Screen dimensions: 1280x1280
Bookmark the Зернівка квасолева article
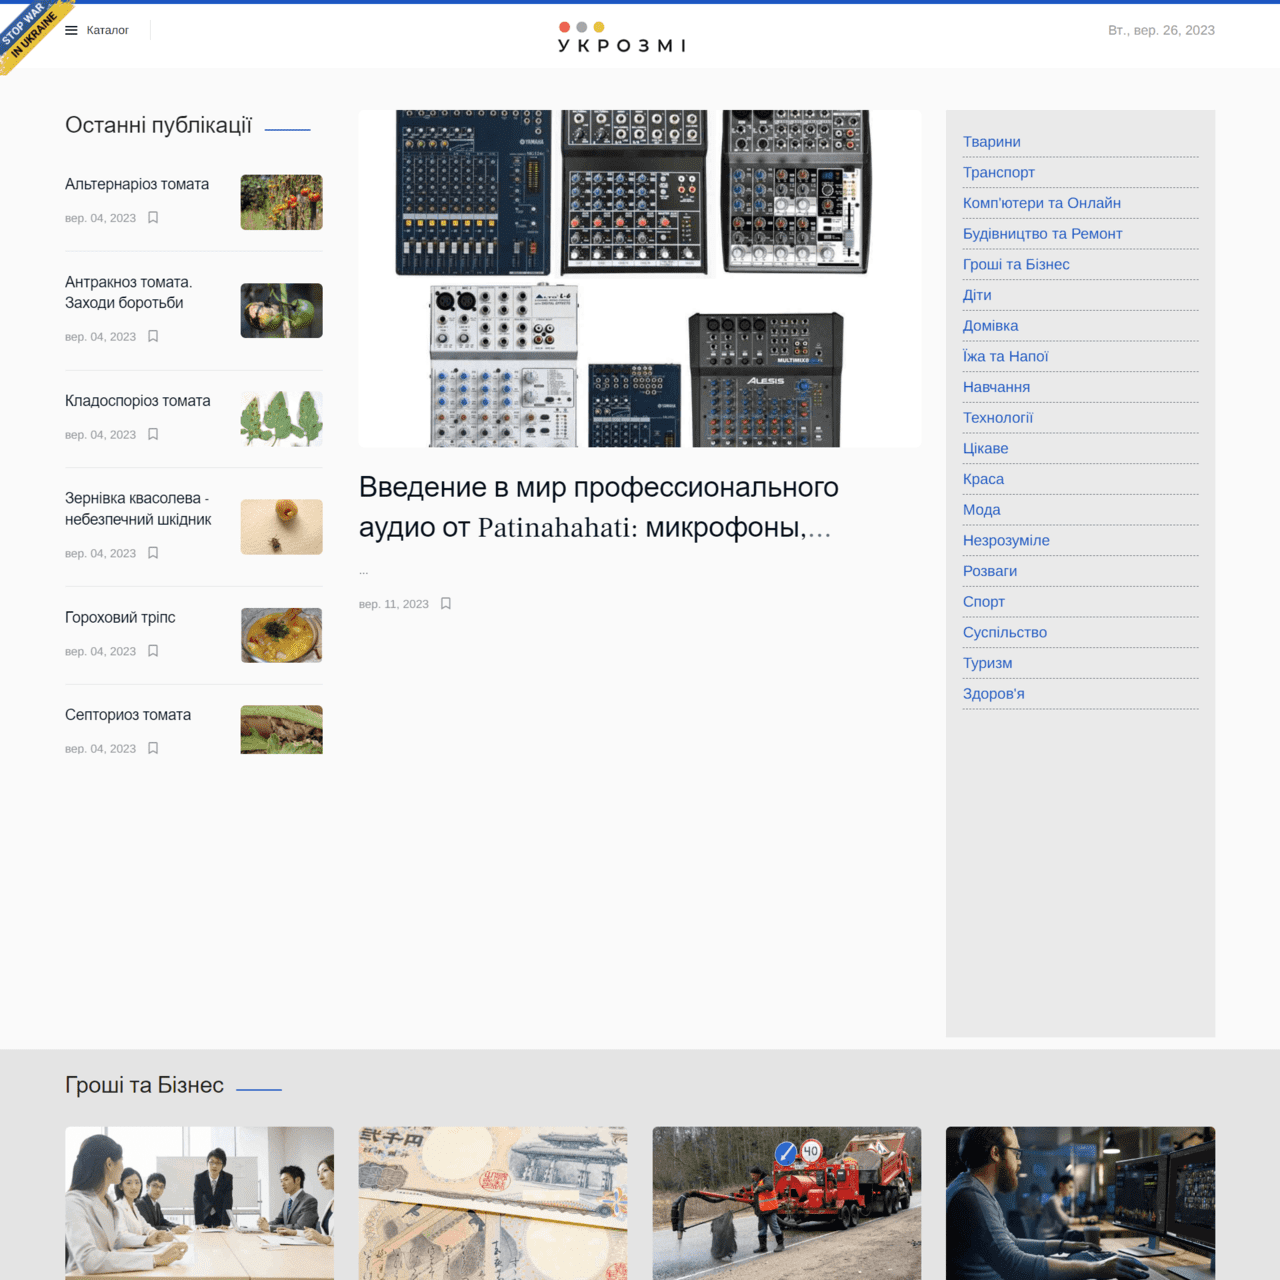pyautogui.click(x=153, y=553)
